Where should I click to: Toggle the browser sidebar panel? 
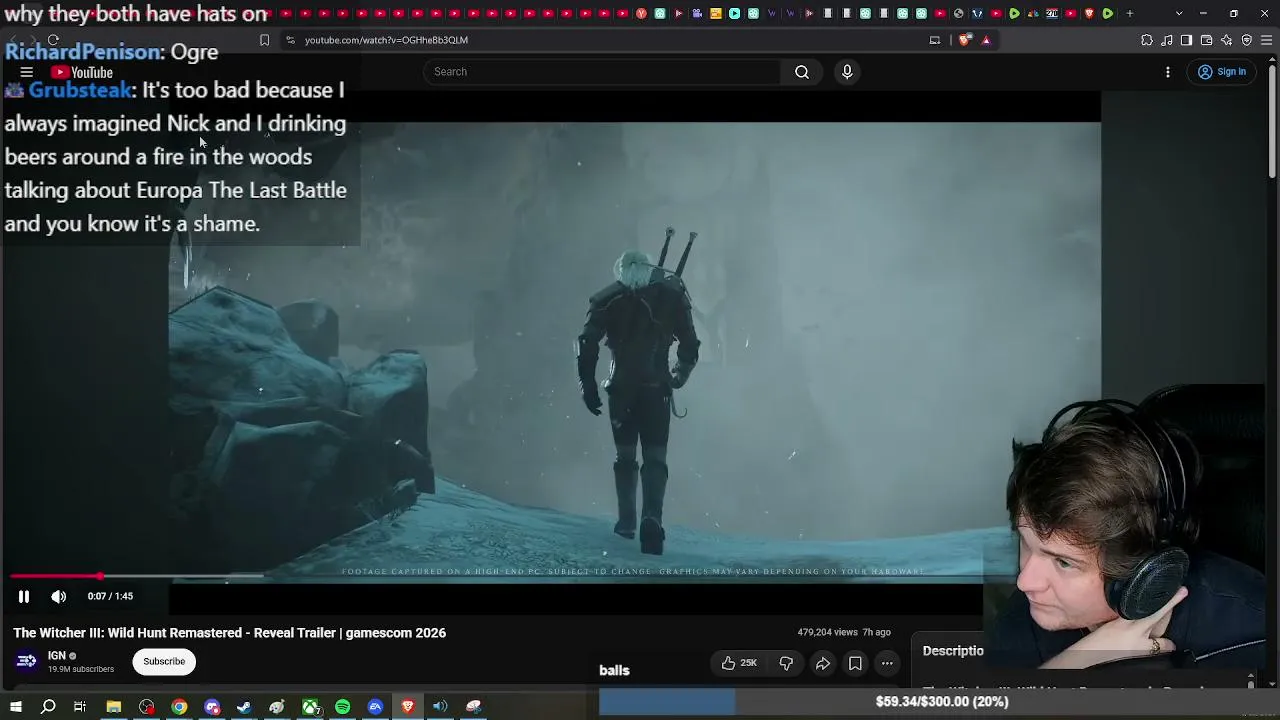pos(1187,40)
